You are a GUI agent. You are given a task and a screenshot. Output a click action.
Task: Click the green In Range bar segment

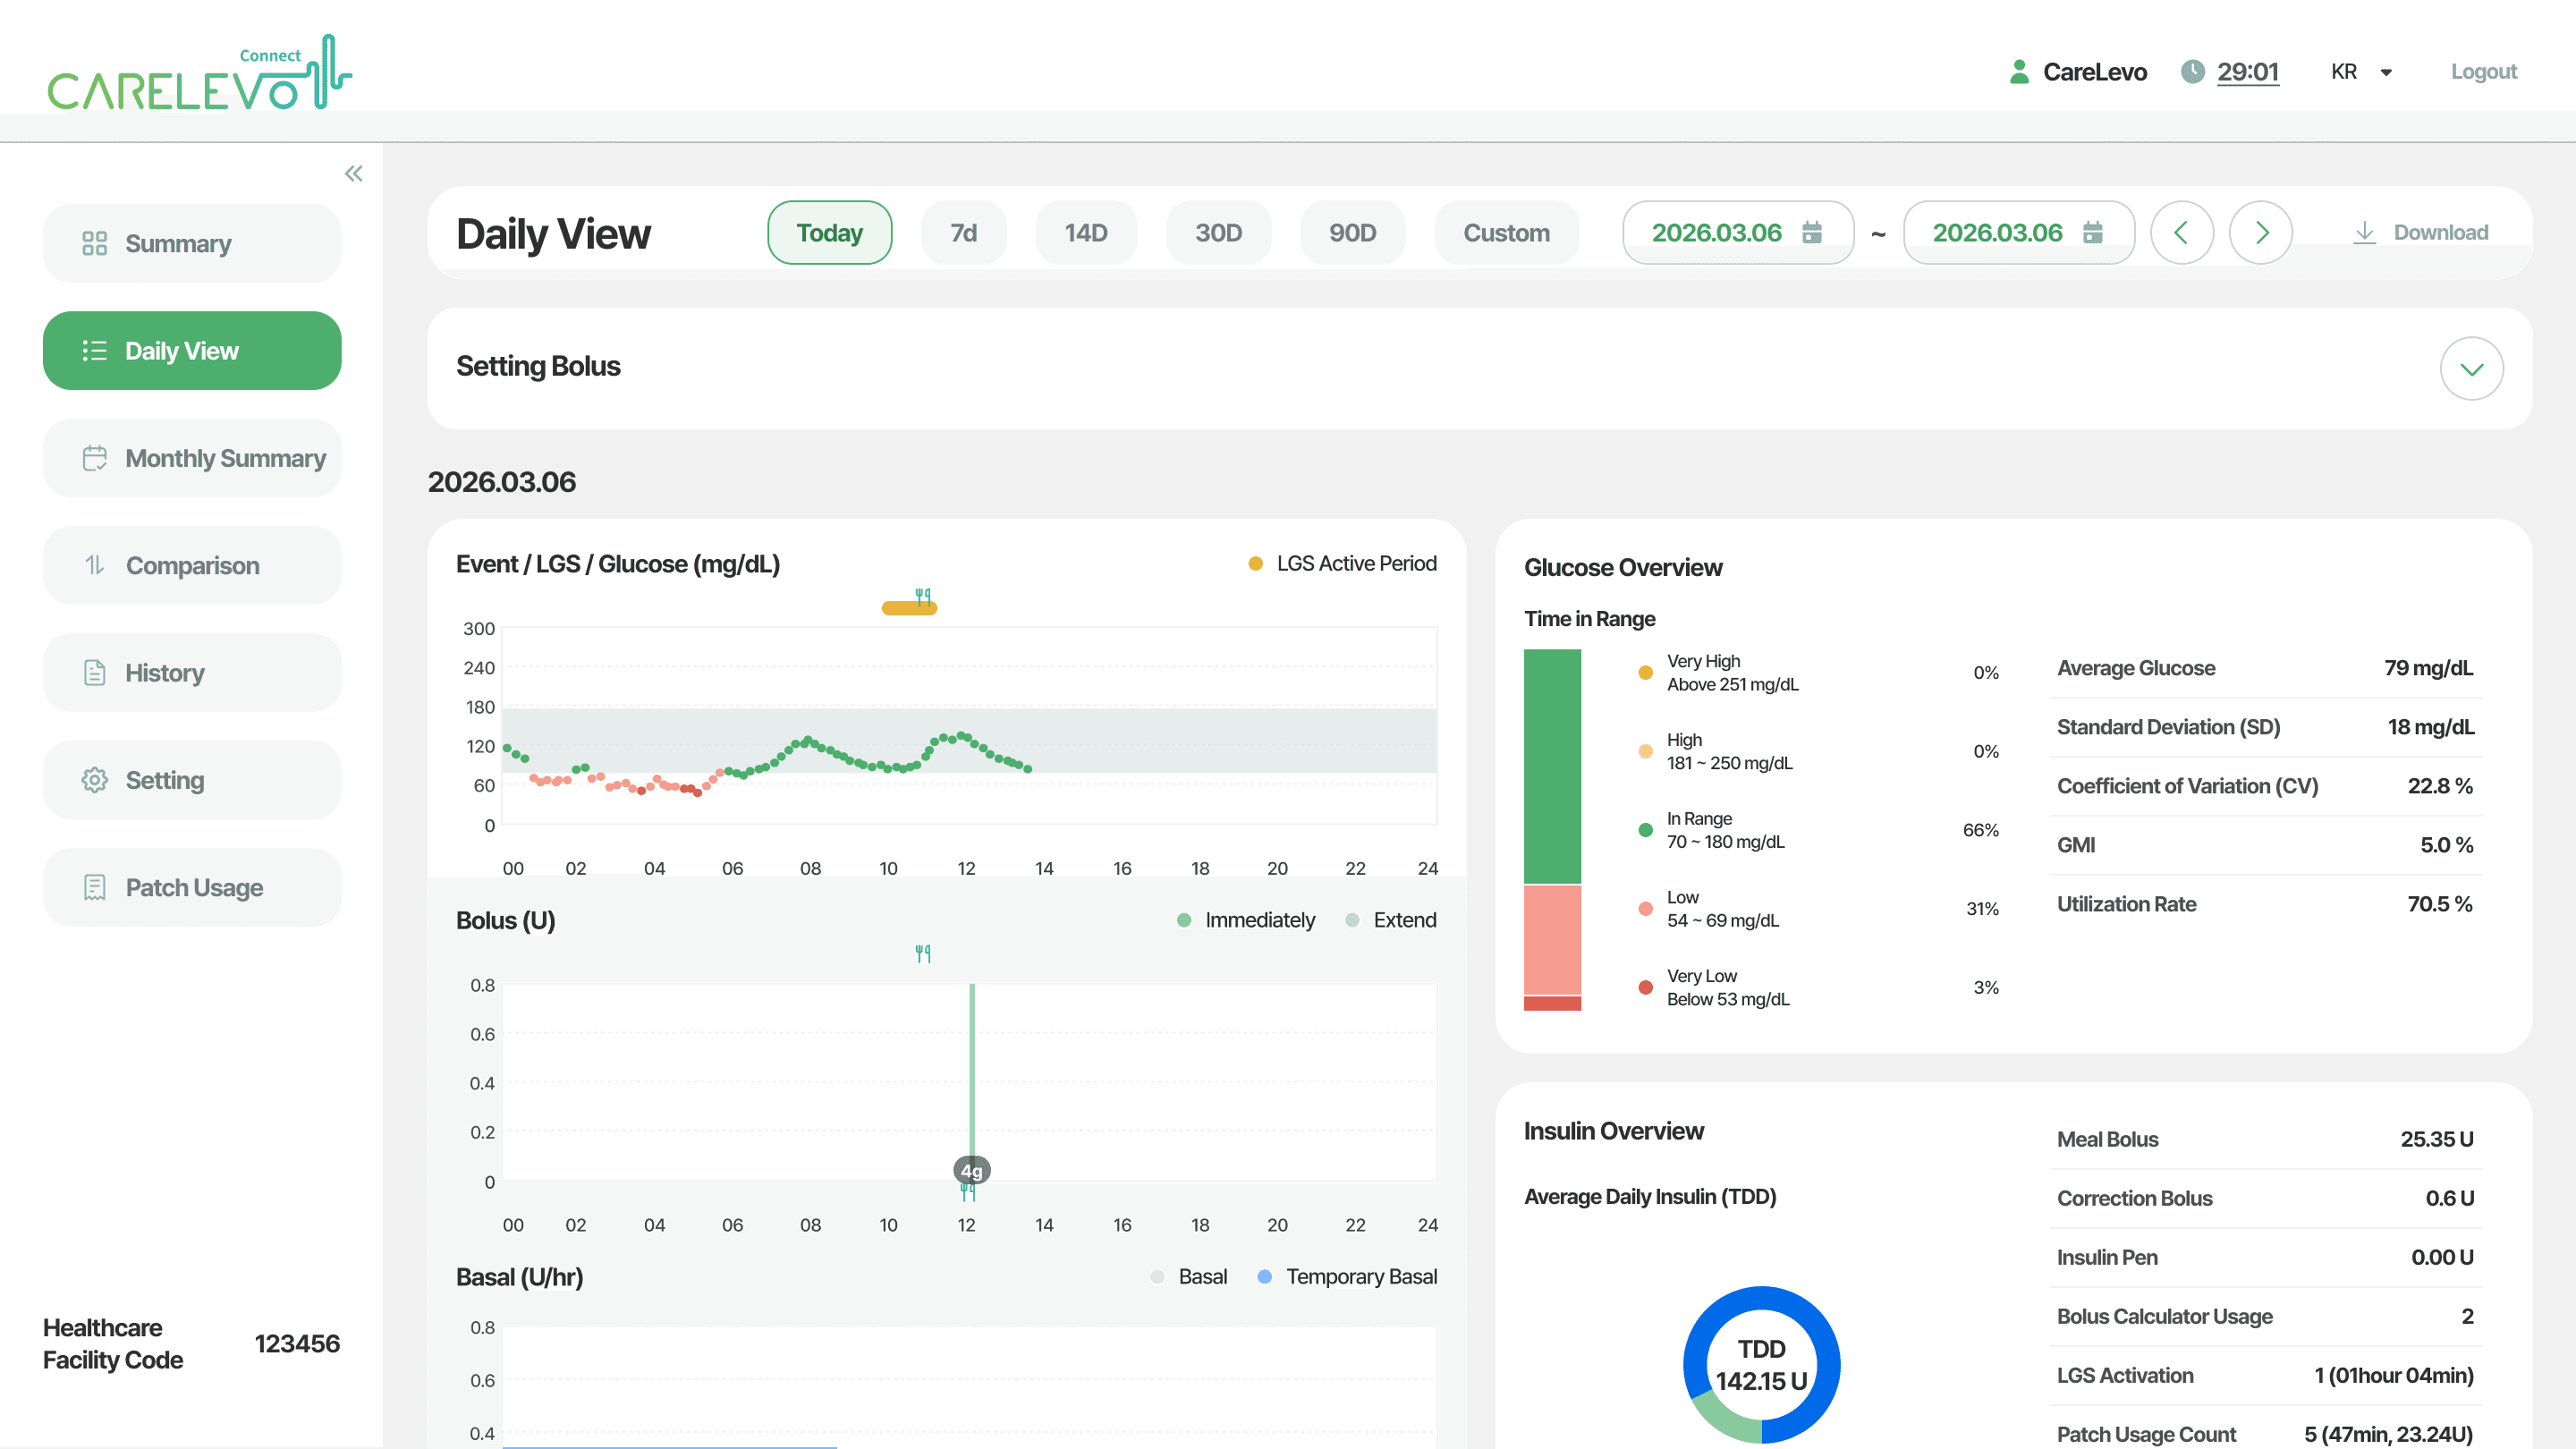[x=1552, y=767]
